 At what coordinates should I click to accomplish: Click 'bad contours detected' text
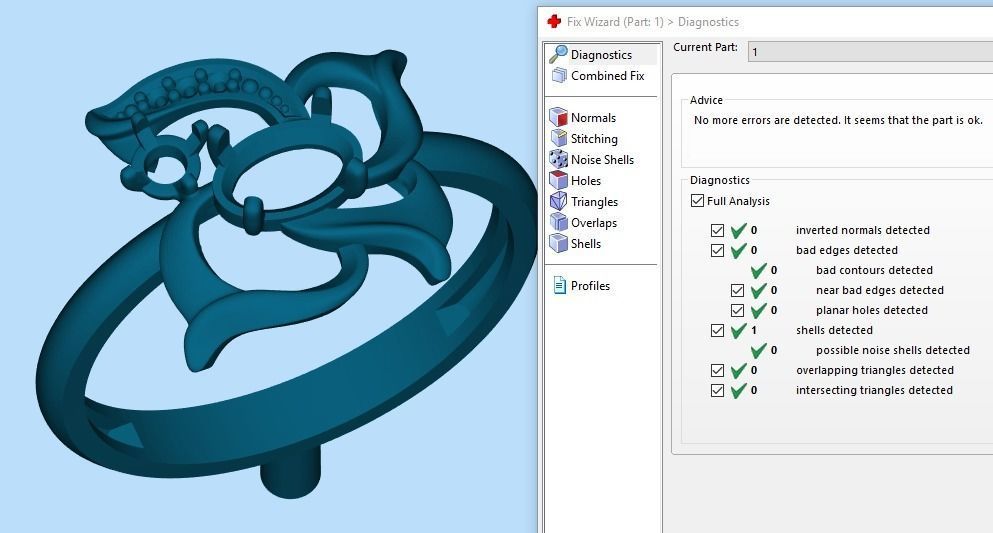[x=874, y=270]
